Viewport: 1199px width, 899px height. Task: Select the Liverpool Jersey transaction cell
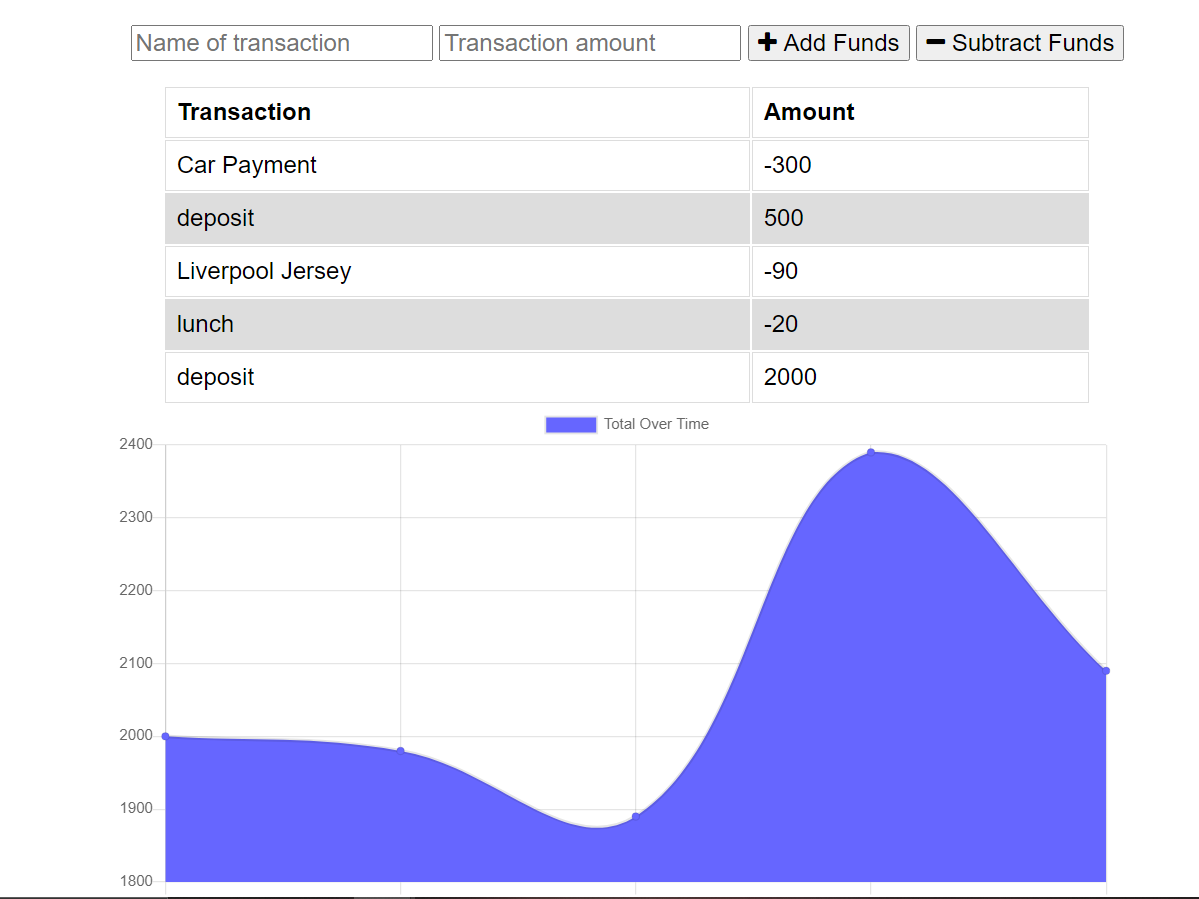pos(264,271)
